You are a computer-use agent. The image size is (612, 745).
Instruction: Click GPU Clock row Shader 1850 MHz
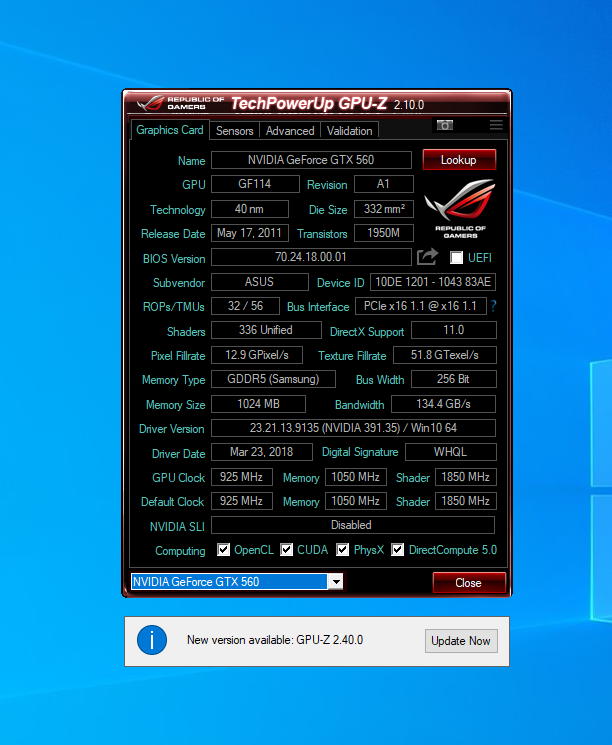[466, 477]
